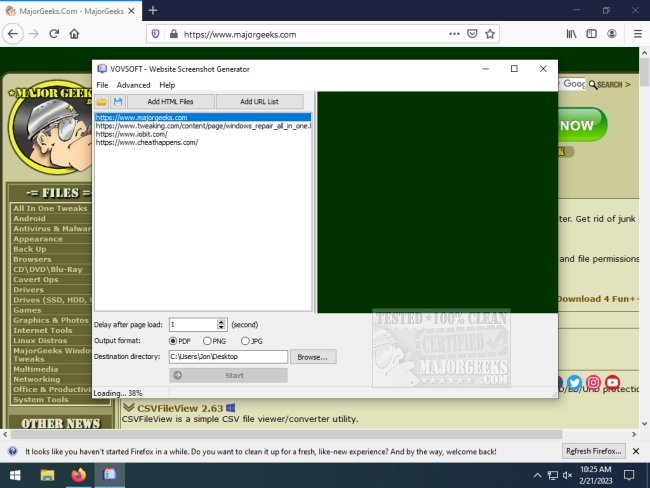Select PDF output format
Image resolution: width=650 pixels, height=488 pixels.
(179, 341)
